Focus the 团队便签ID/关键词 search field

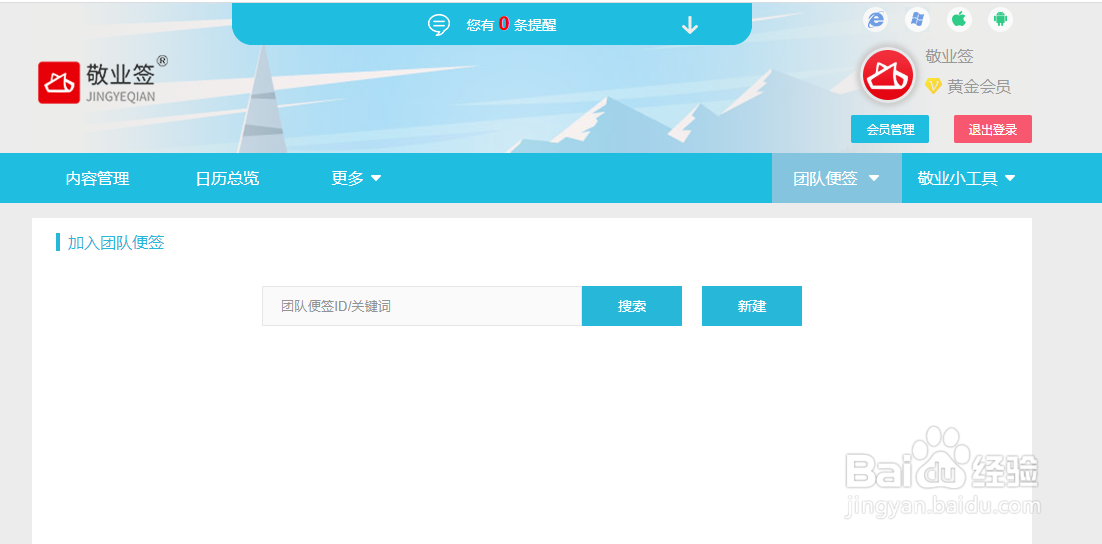pyautogui.click(x=422, y=306)
